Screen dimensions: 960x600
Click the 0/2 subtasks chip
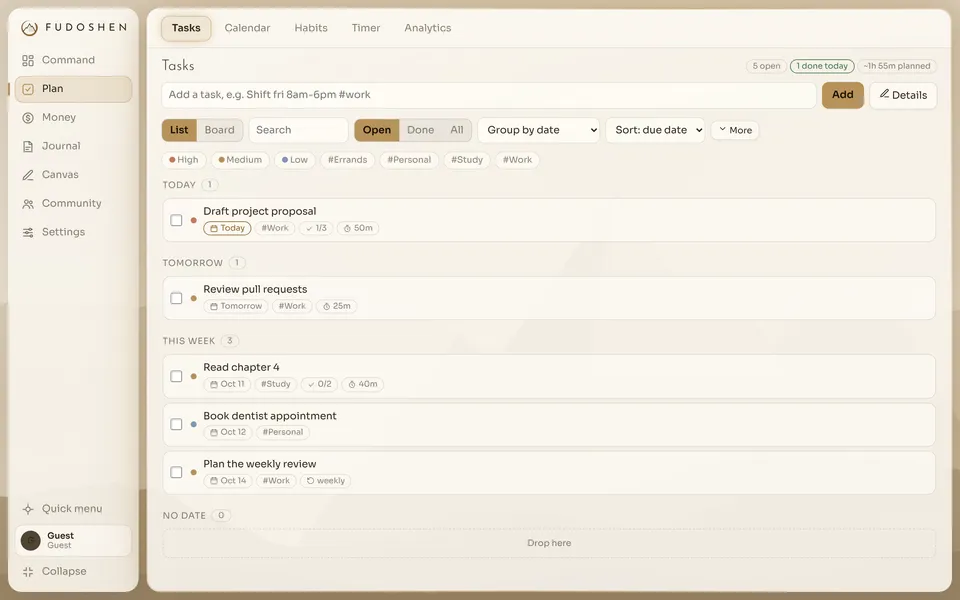319,384
